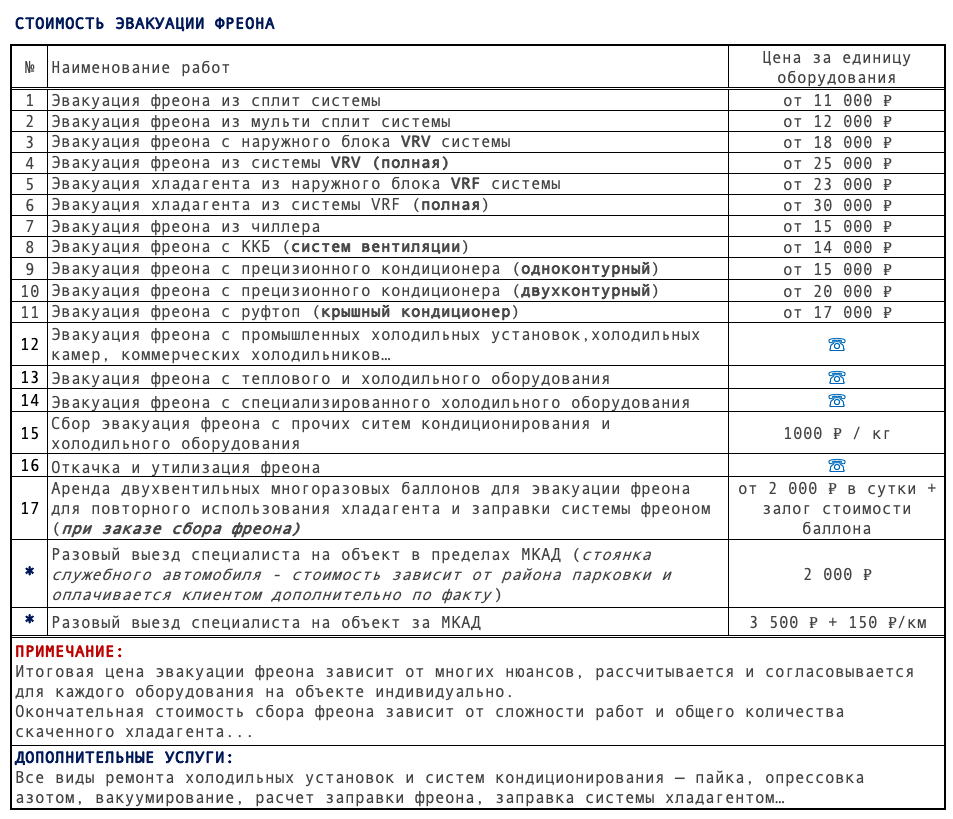Select Эвакуация фреона из мульти сплит системы
953x819 pixels.
(x=250, y=122)
